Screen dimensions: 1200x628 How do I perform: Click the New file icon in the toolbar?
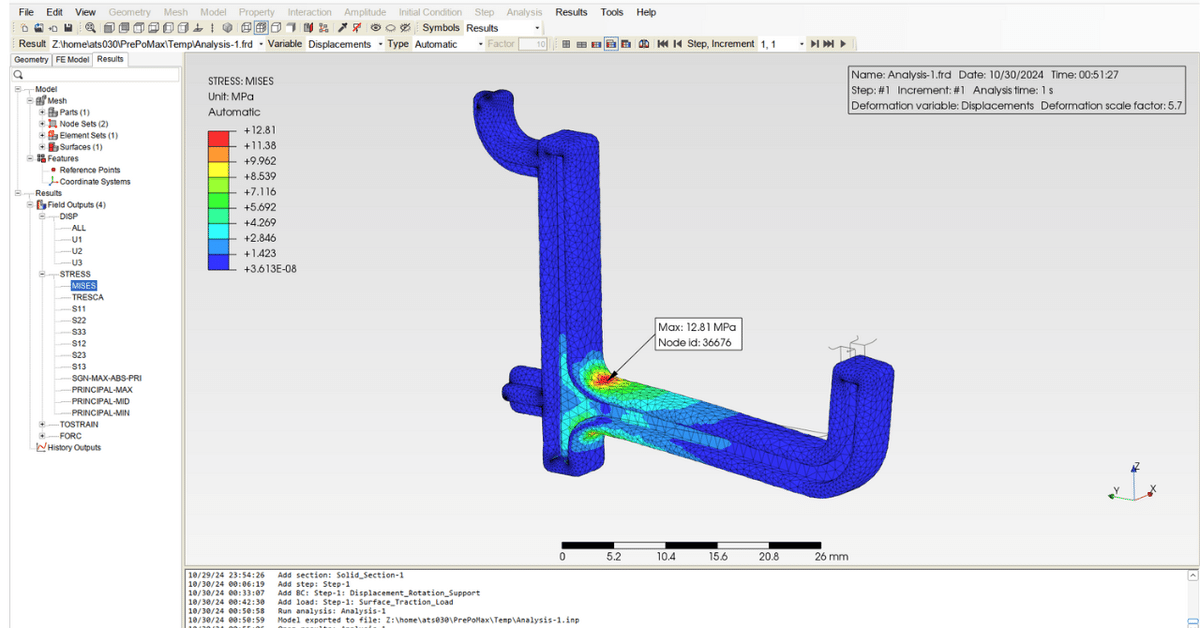pyautogui.click(x=23, y=28)
